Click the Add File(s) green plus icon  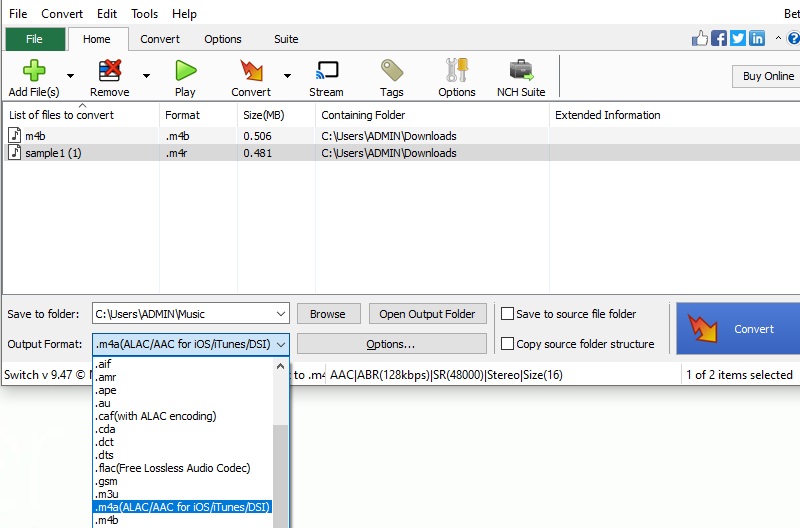coord(33,71)
